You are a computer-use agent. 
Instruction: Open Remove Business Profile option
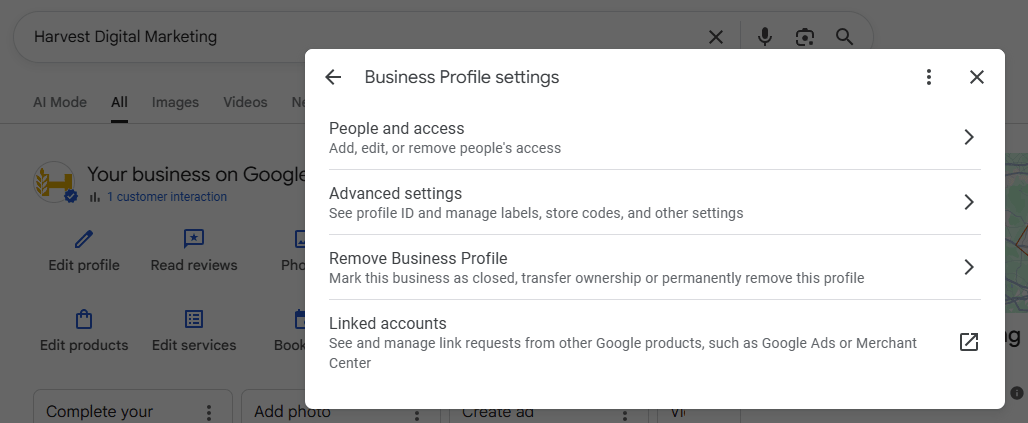pyautogui.click(x=654, y=267)
